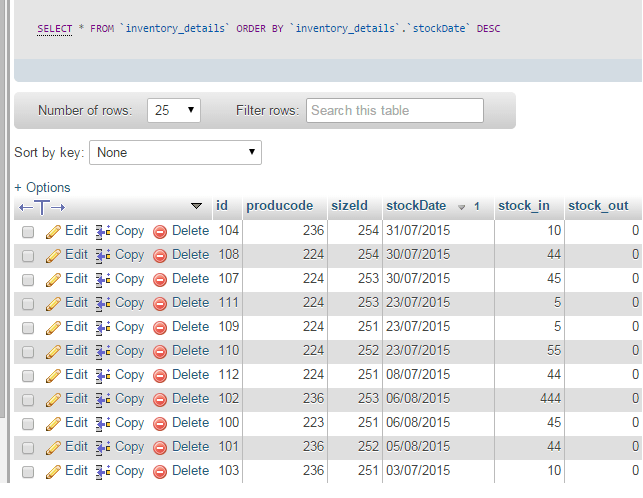The width and height of the screenshot is (643, 498).
Task: Click the Filter rows search field
Action: [395, 110]
